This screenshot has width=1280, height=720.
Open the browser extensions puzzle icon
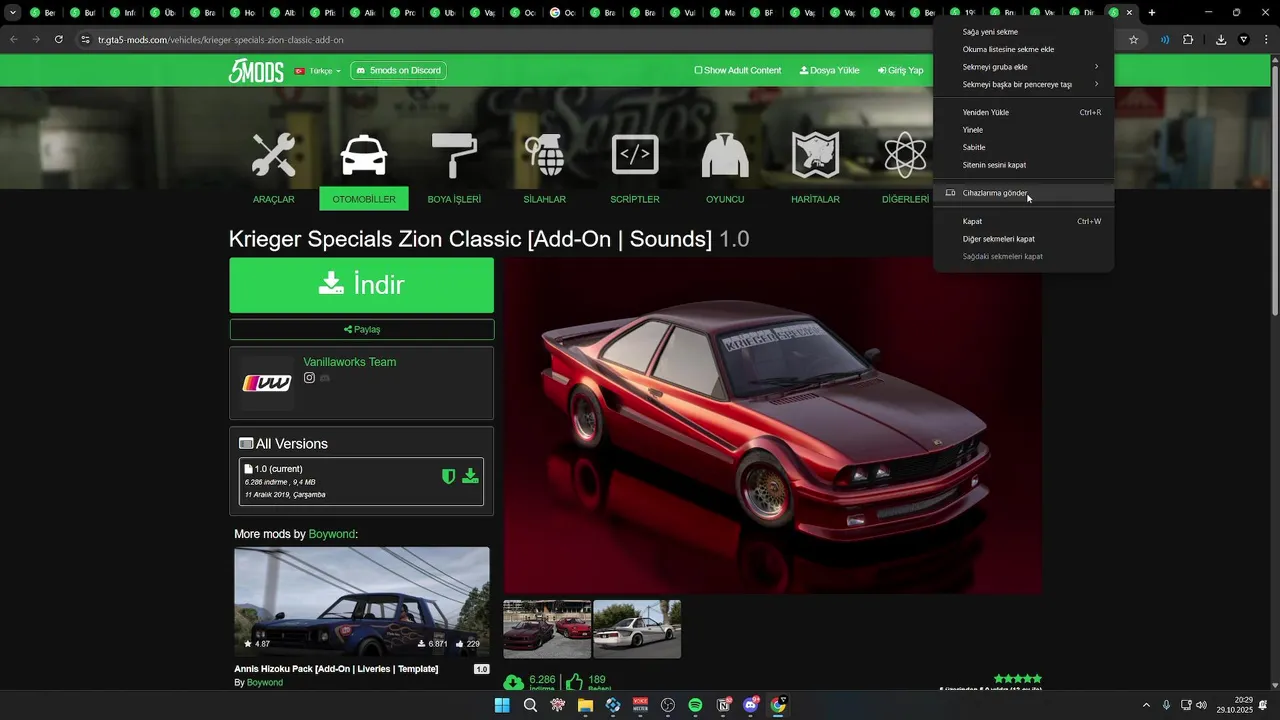(x=1188, y=40)
